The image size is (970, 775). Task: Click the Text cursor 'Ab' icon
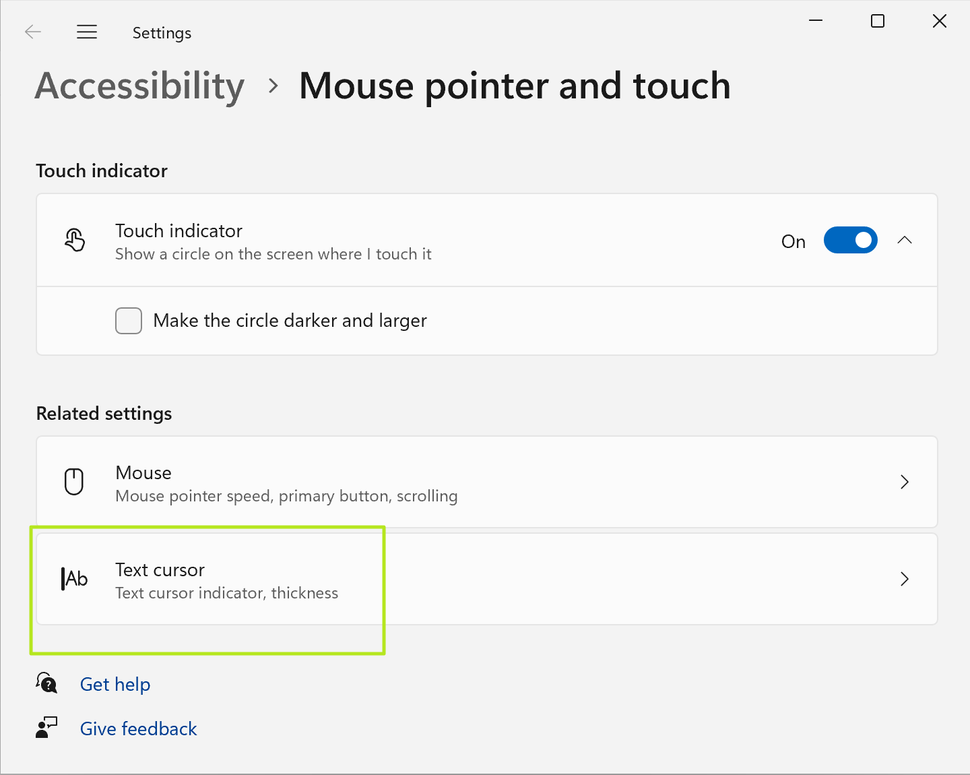(x=75, y=578)
